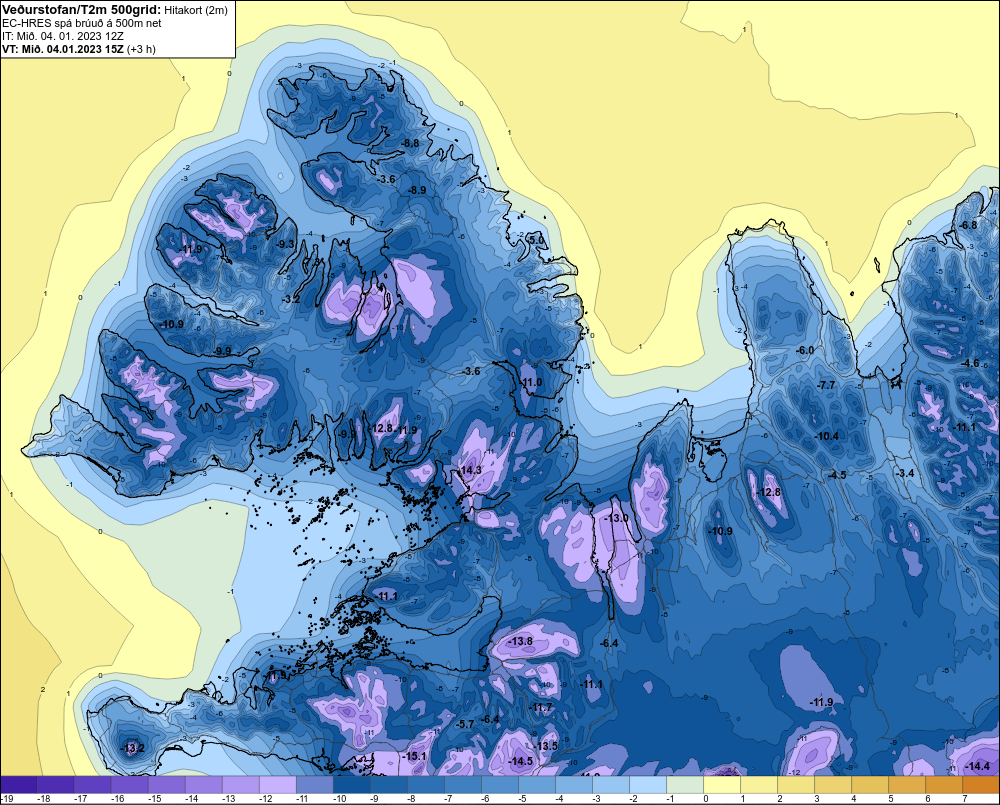Click the '-16' legend label
This screenshot has height=805, width=1000.
click(118, 799)
